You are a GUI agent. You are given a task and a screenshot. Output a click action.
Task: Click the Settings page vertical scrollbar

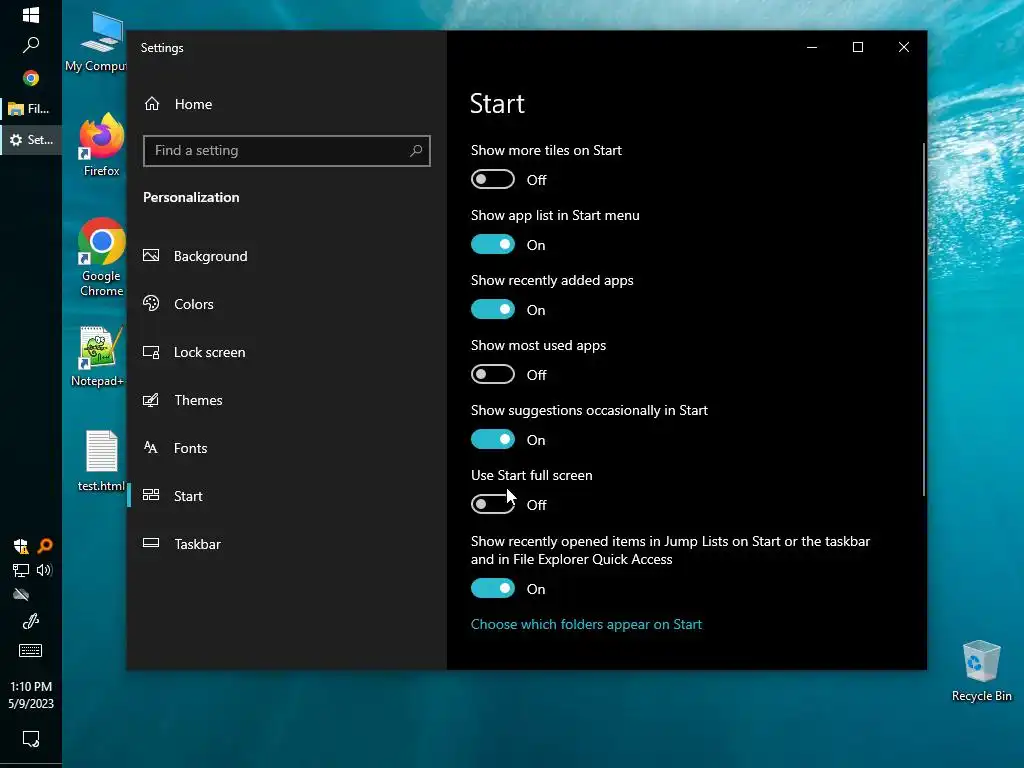923,319
